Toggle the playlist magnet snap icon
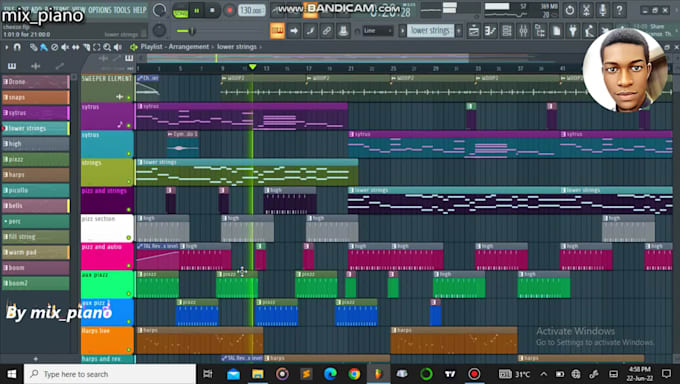 [17, 47]
